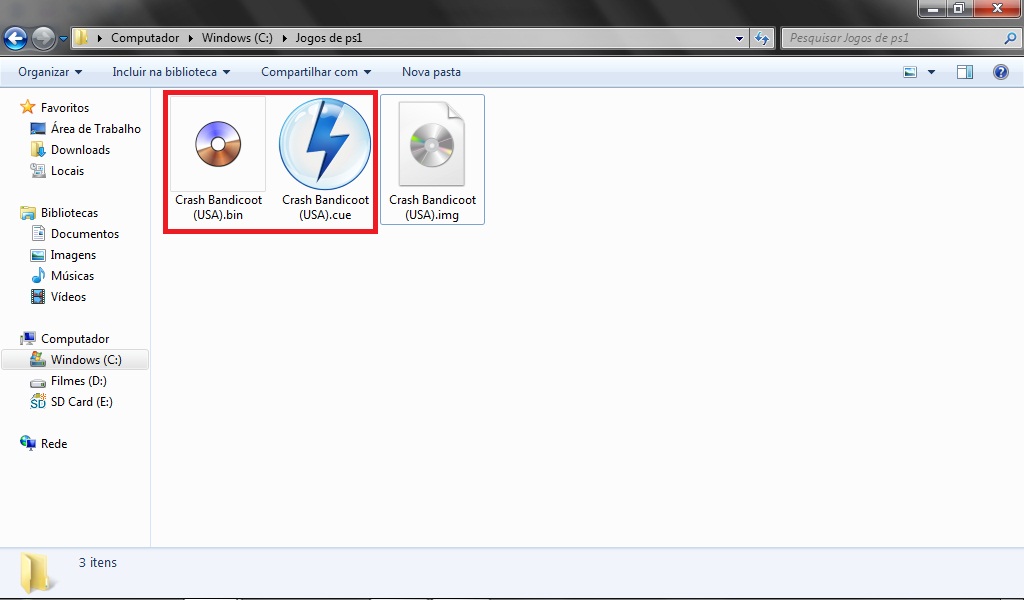Expand the Incluir na biblioteca dropdown
1024x600 pixels.
click(x=171, y=72)
